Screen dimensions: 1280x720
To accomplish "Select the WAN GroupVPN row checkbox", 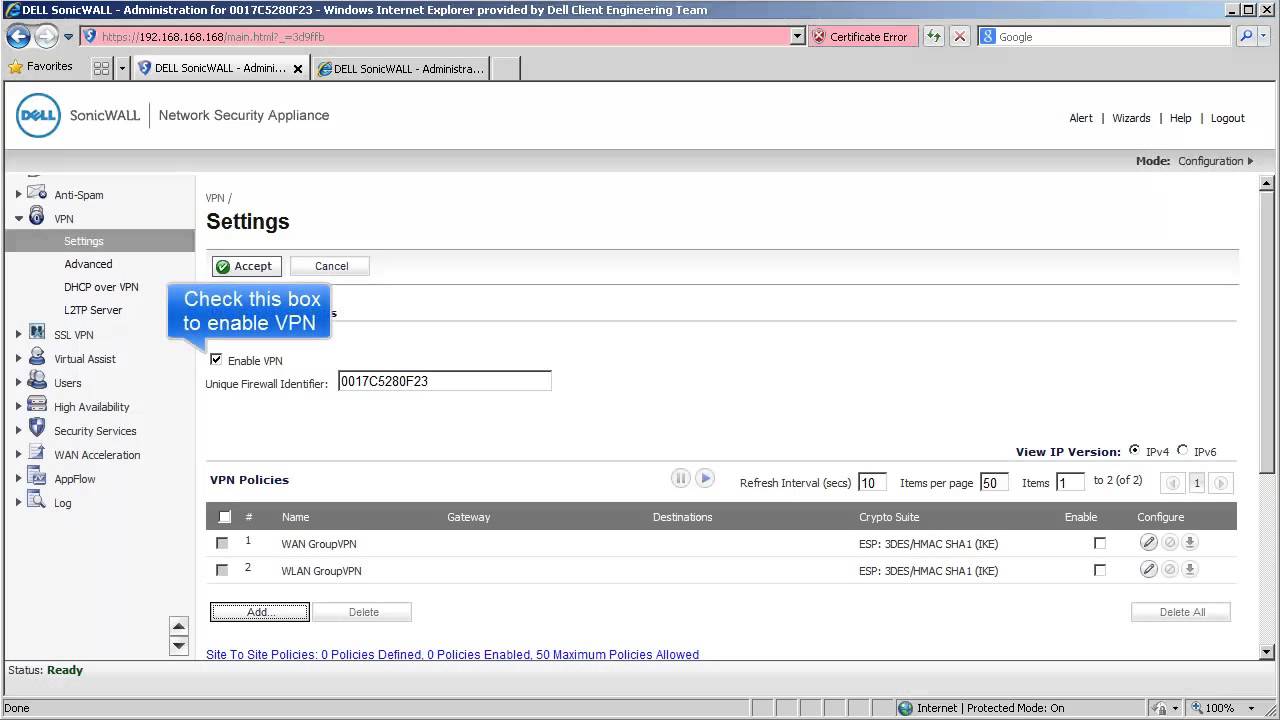I will pos(222,543).
